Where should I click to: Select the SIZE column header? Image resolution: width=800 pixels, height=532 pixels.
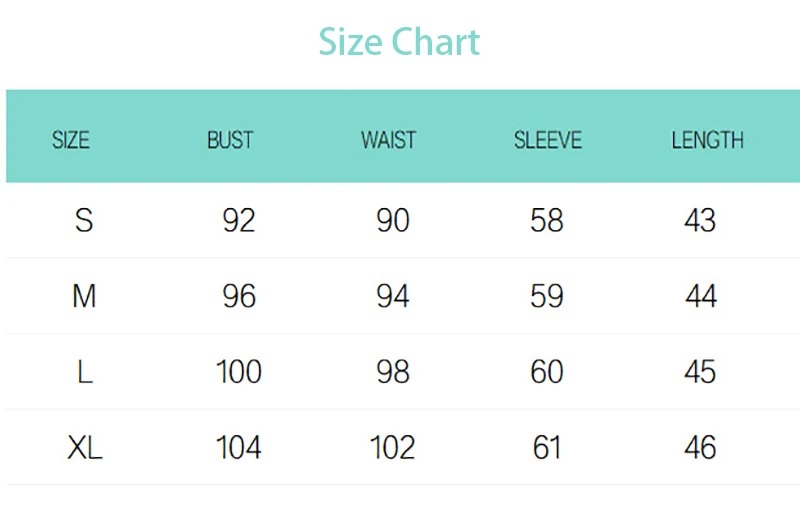pos(71,140)
